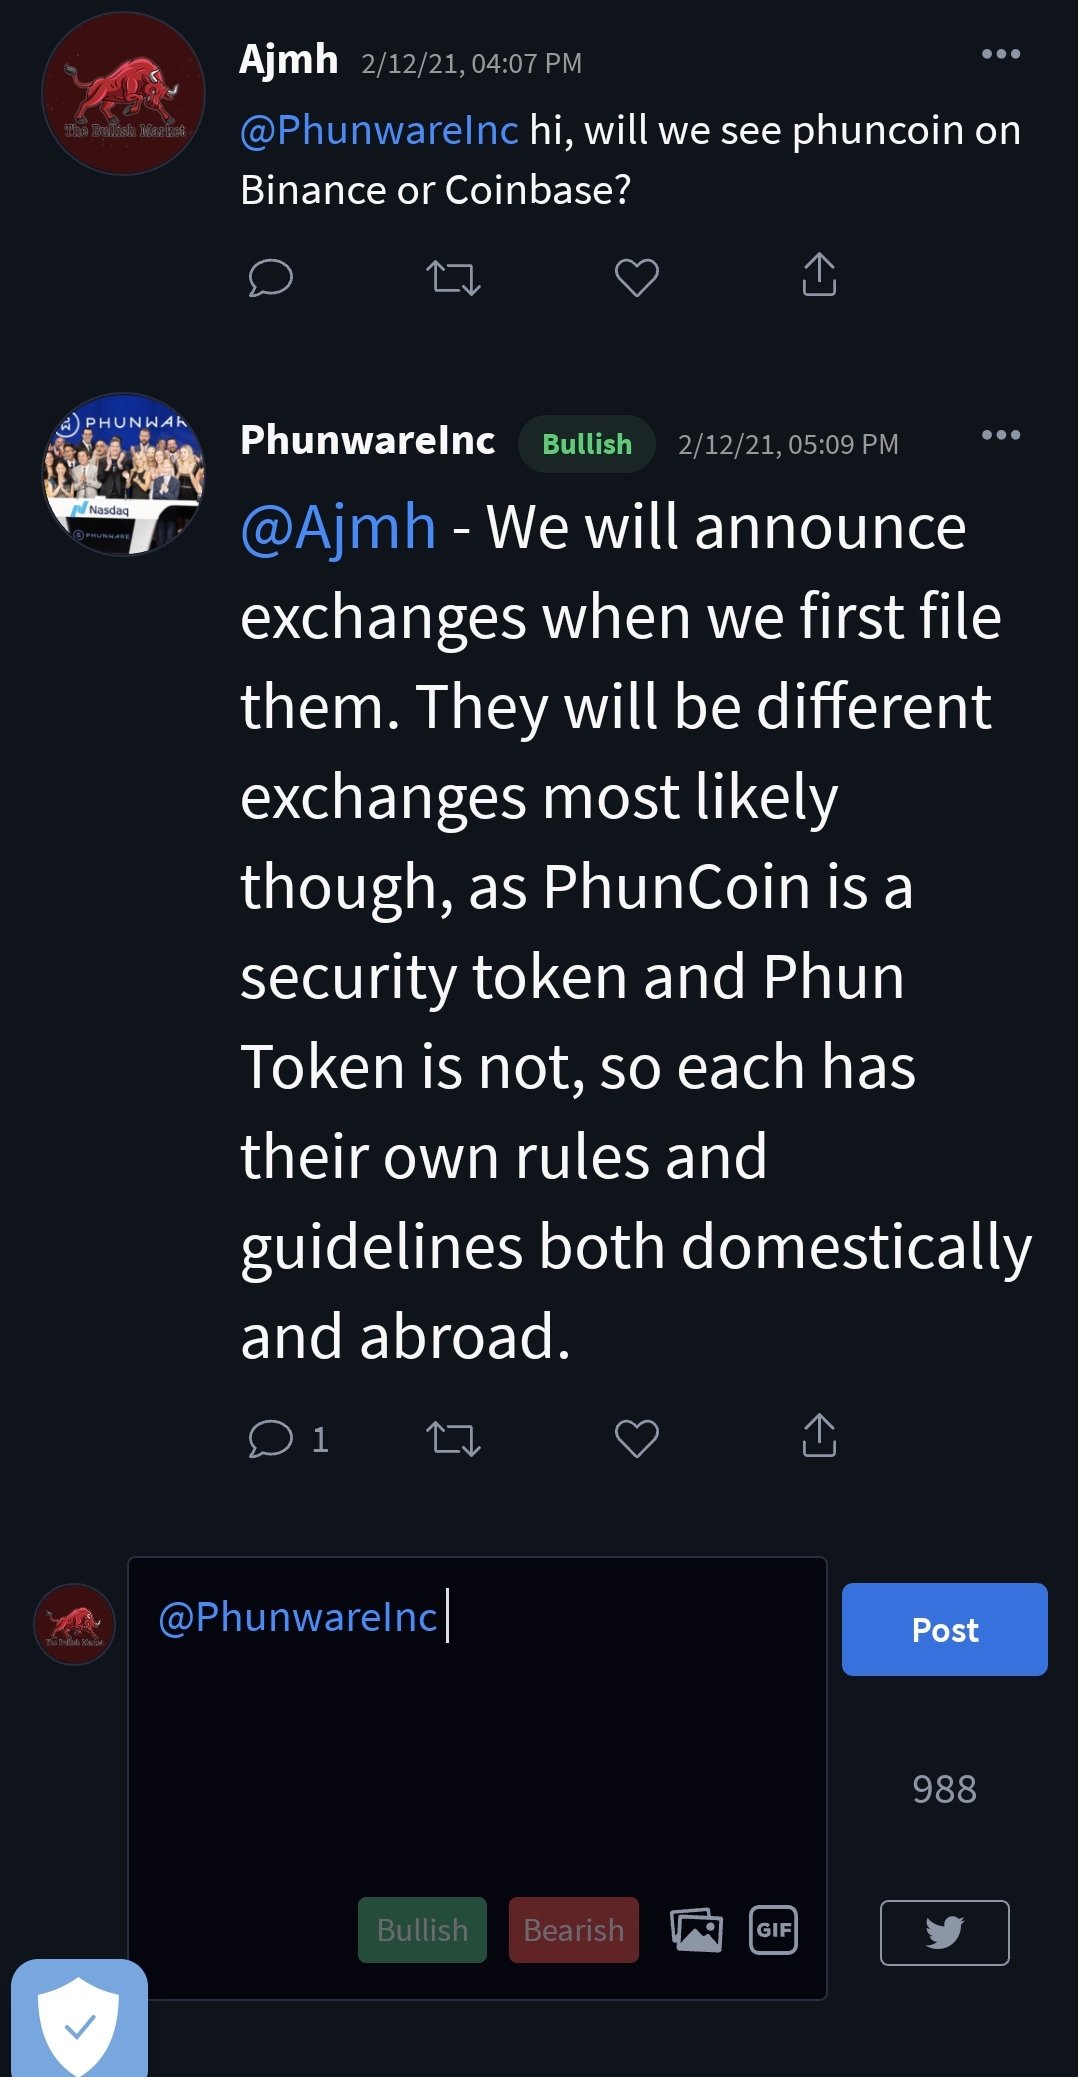
Task: Share PhunwareInc's reply externally
Action: click(819, 1436)
